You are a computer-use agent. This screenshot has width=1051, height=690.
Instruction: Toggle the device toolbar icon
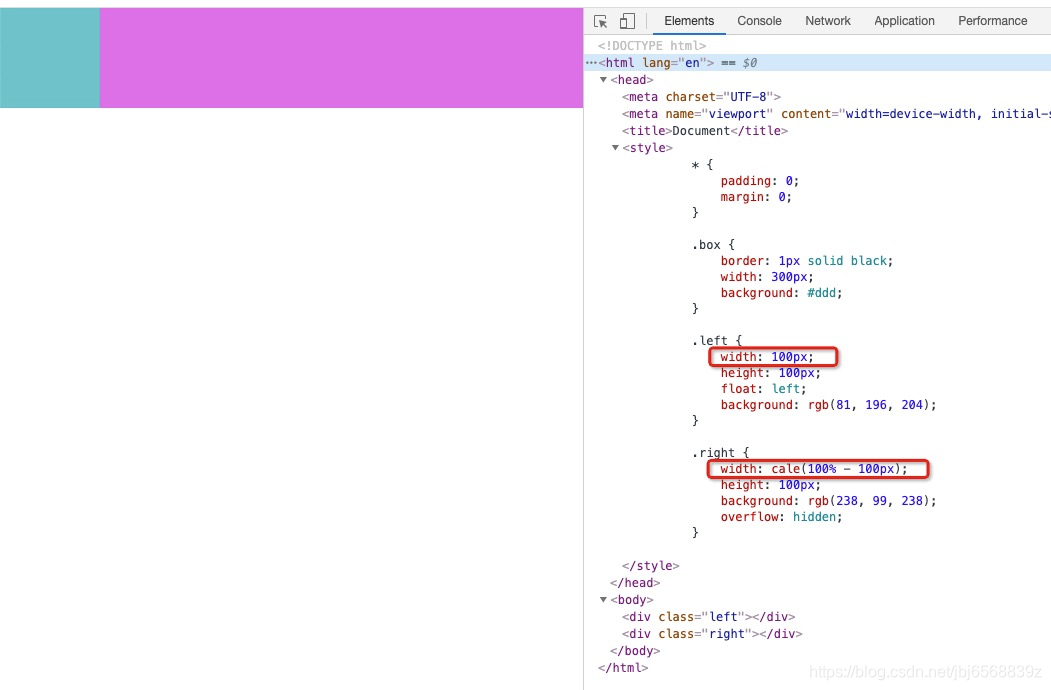[627, 21]
